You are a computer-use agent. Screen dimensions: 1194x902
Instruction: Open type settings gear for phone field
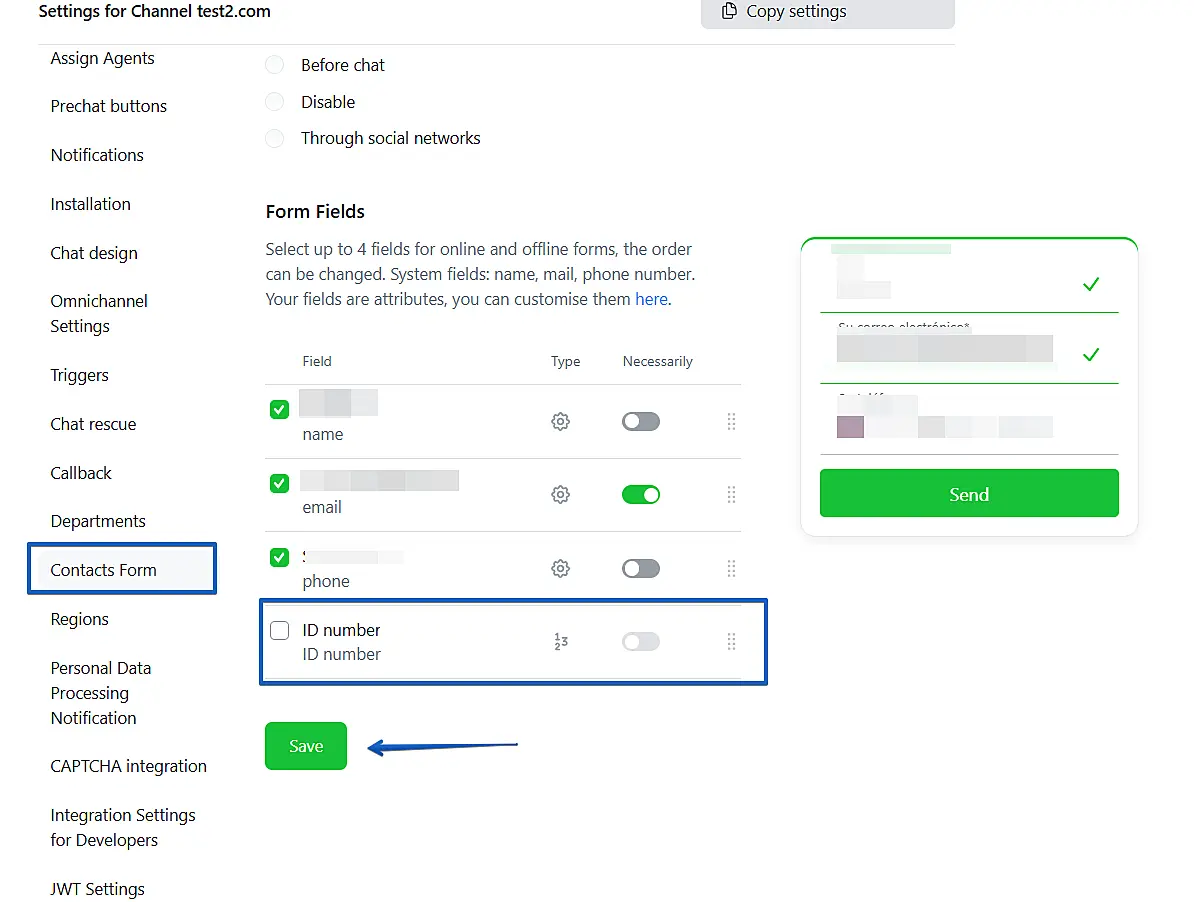pos(560,569)
